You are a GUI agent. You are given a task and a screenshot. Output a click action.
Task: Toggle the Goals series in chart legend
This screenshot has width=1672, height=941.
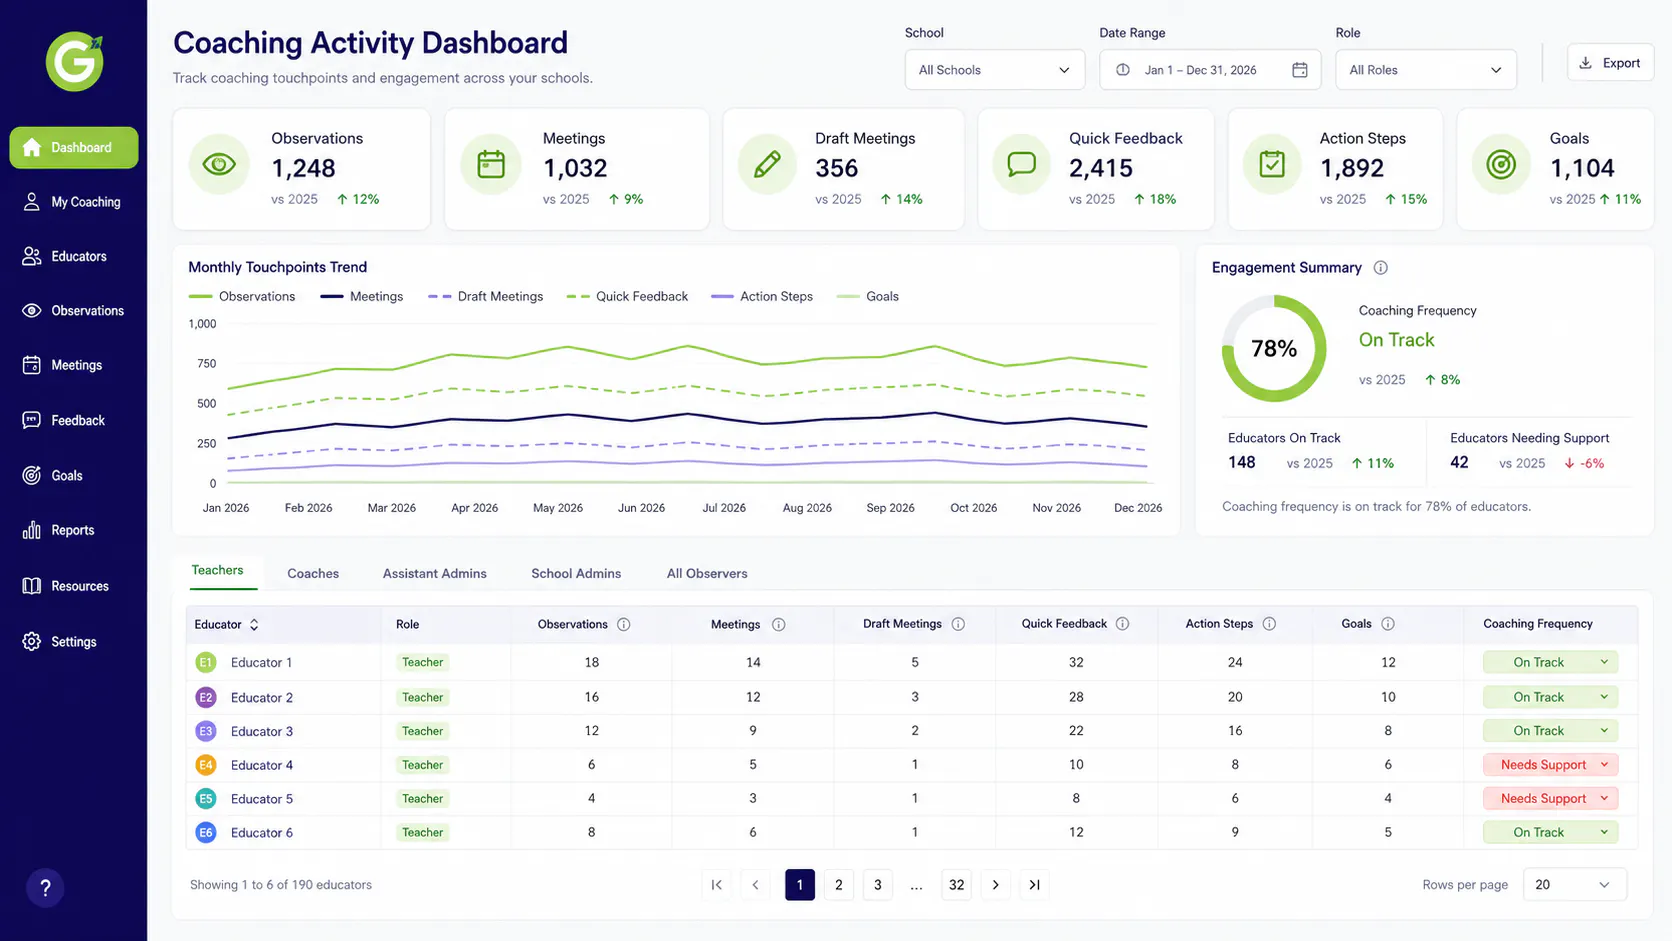click(868, 297)
